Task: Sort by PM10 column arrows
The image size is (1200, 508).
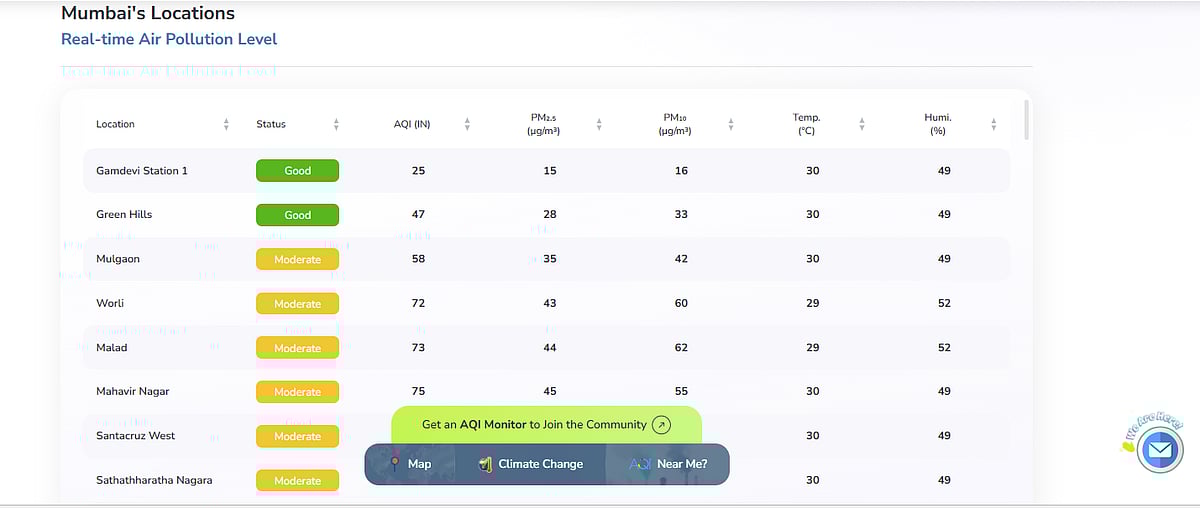Action: [731, 124]
